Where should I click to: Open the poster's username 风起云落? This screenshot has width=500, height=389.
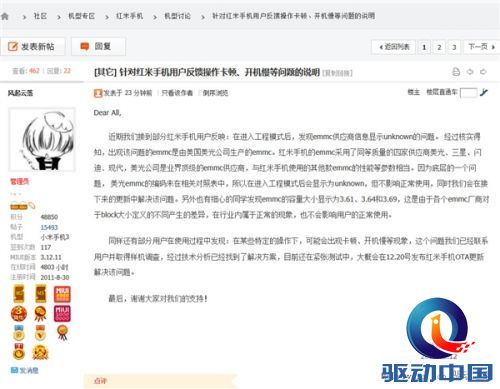[x=21, y=93]
